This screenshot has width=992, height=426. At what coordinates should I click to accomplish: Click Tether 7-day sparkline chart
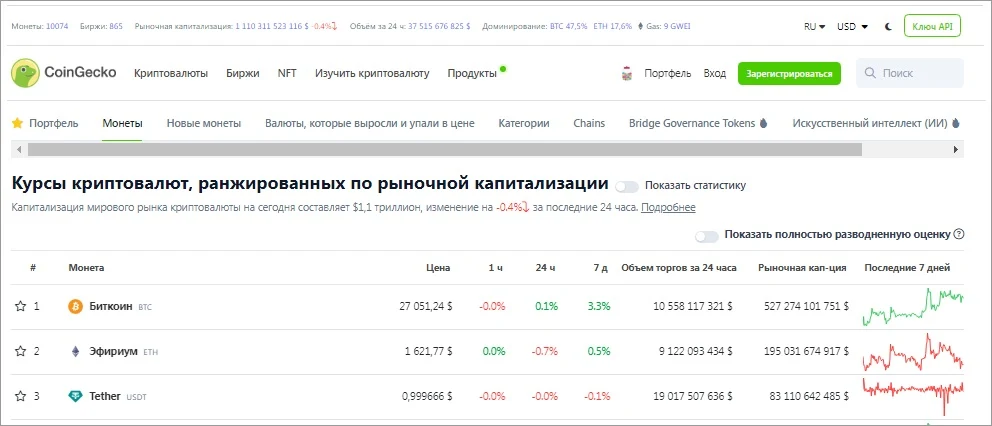click(x=912, y=396)
